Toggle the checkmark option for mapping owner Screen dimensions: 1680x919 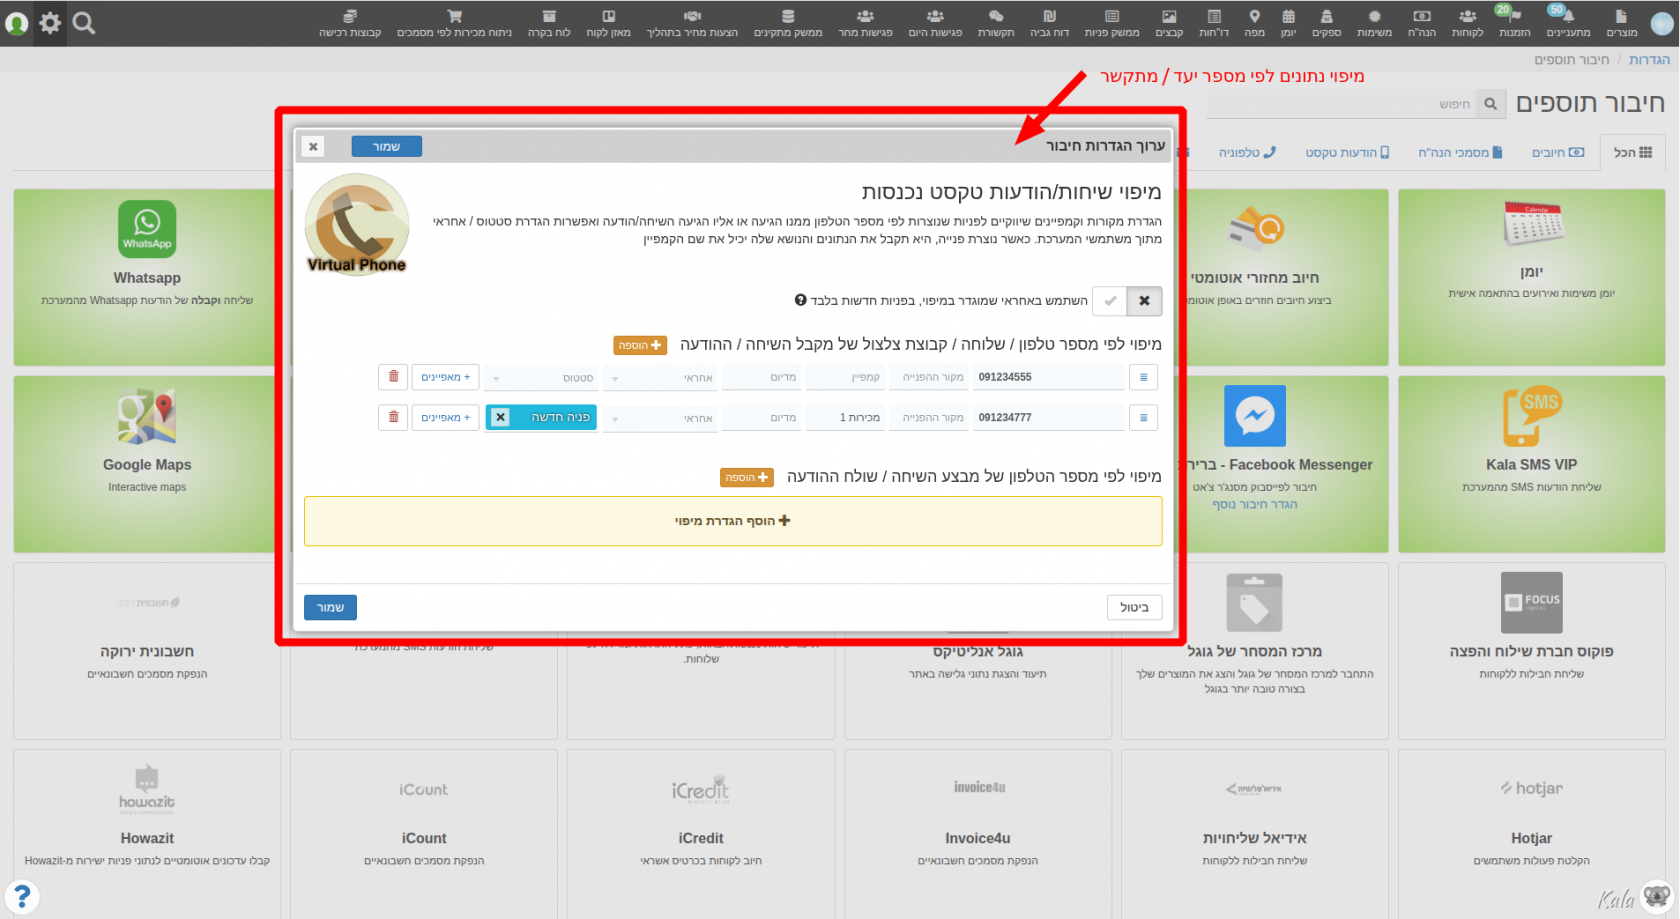1110,300
